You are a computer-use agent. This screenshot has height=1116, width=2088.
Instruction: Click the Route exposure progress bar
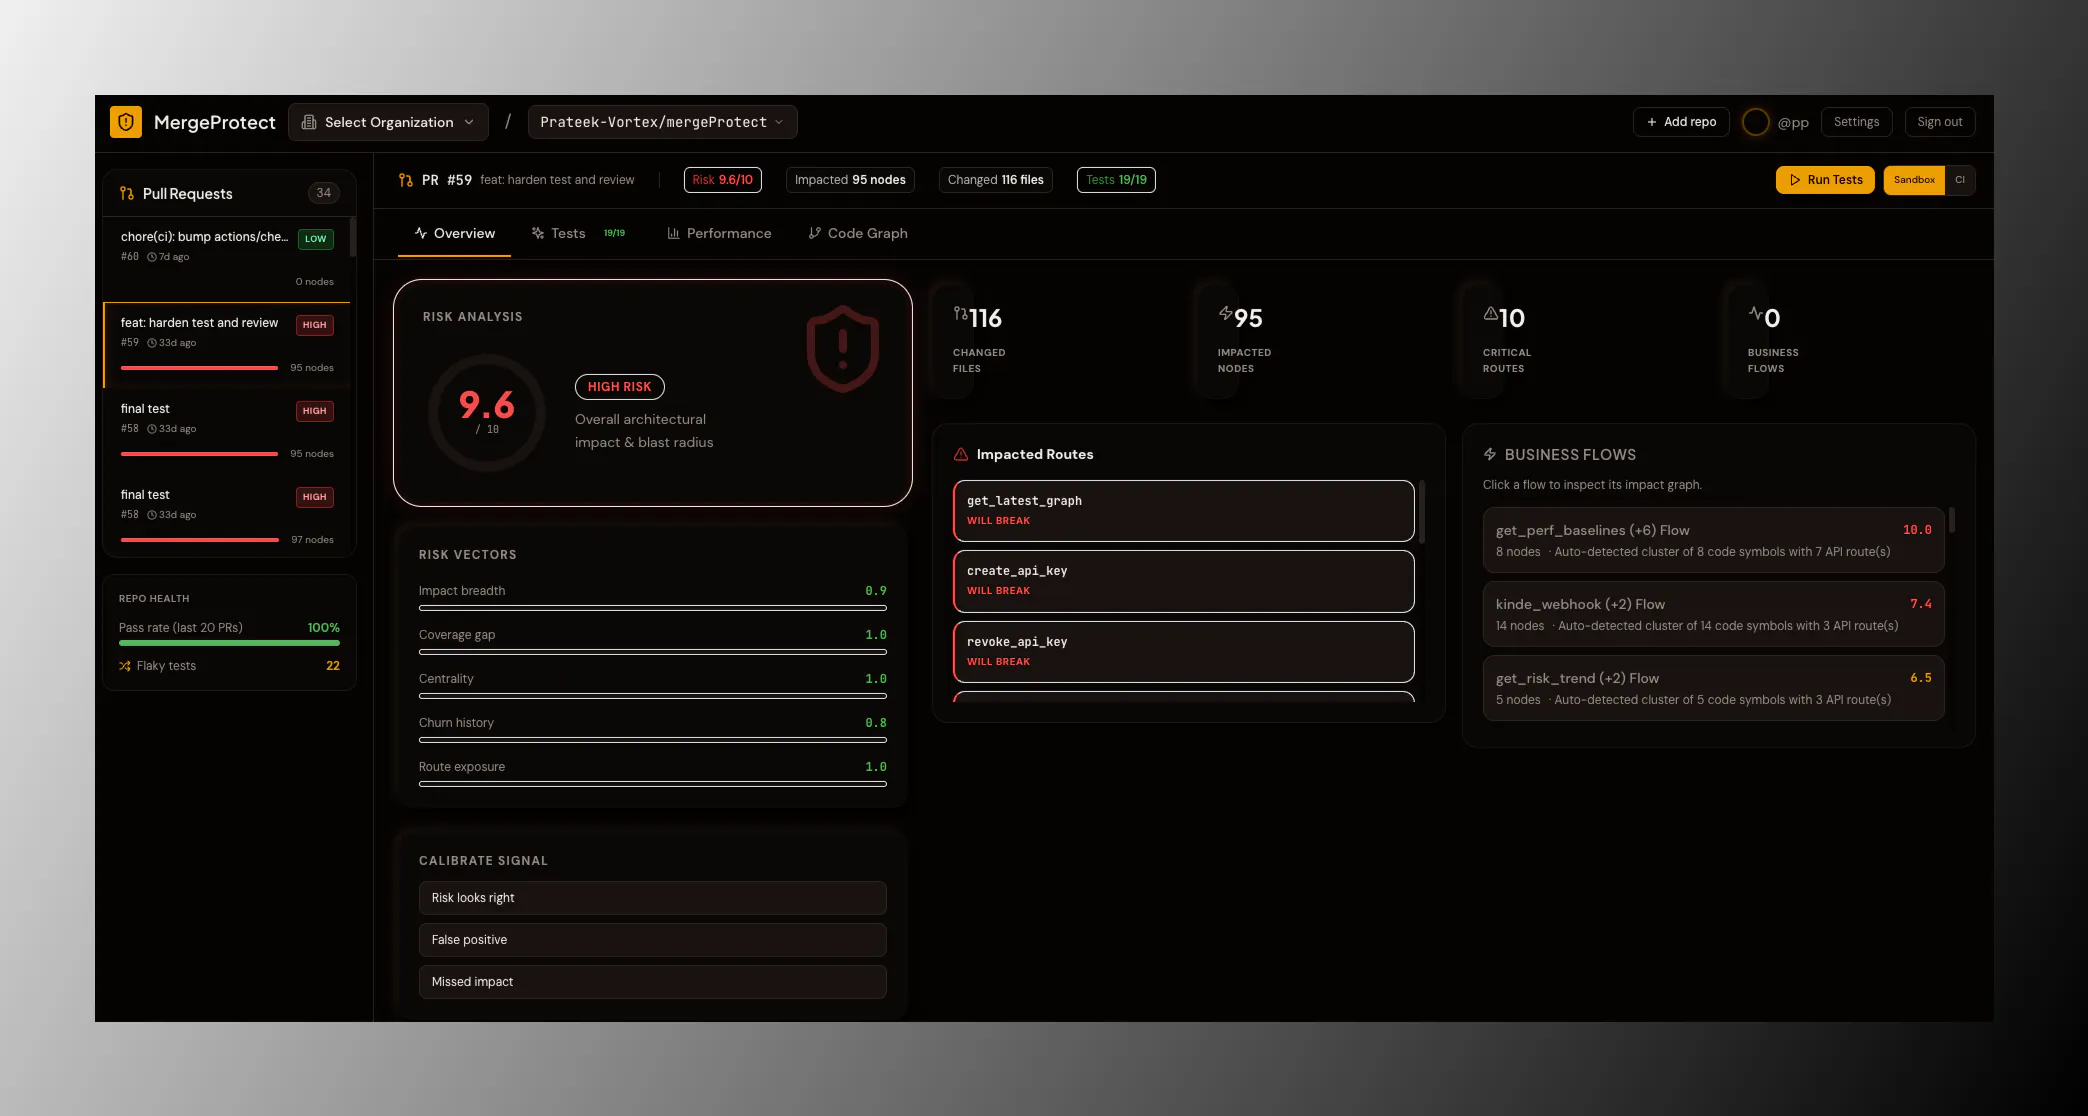coord(652,784)
